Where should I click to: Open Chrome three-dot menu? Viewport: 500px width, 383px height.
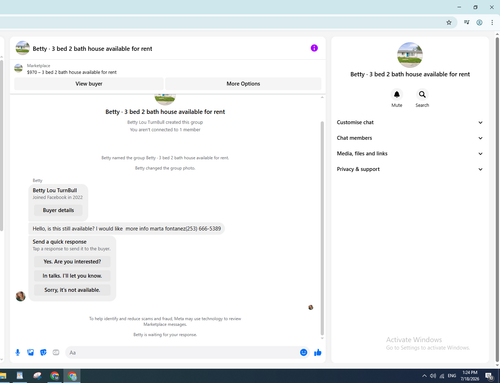coord(492,22)
